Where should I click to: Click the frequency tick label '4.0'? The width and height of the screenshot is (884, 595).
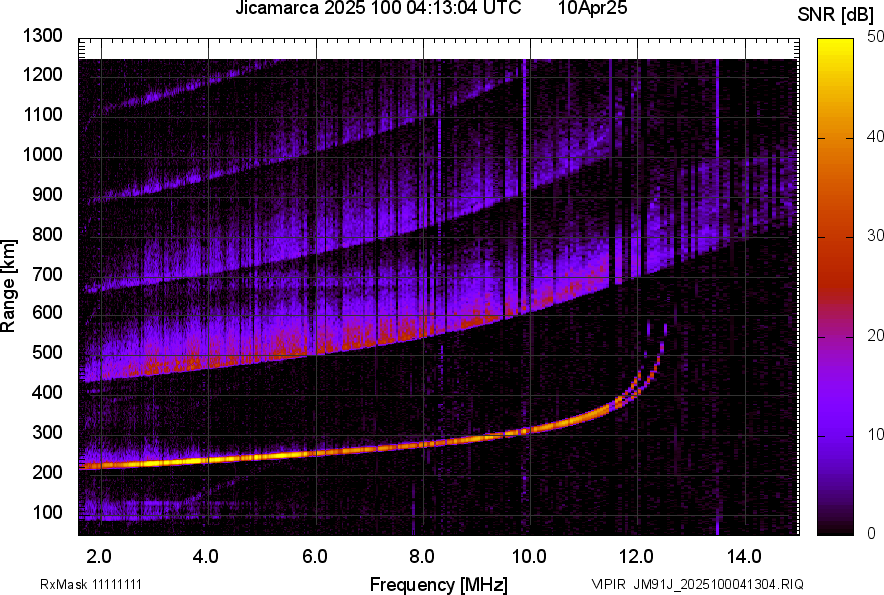[x=205, y=557]
